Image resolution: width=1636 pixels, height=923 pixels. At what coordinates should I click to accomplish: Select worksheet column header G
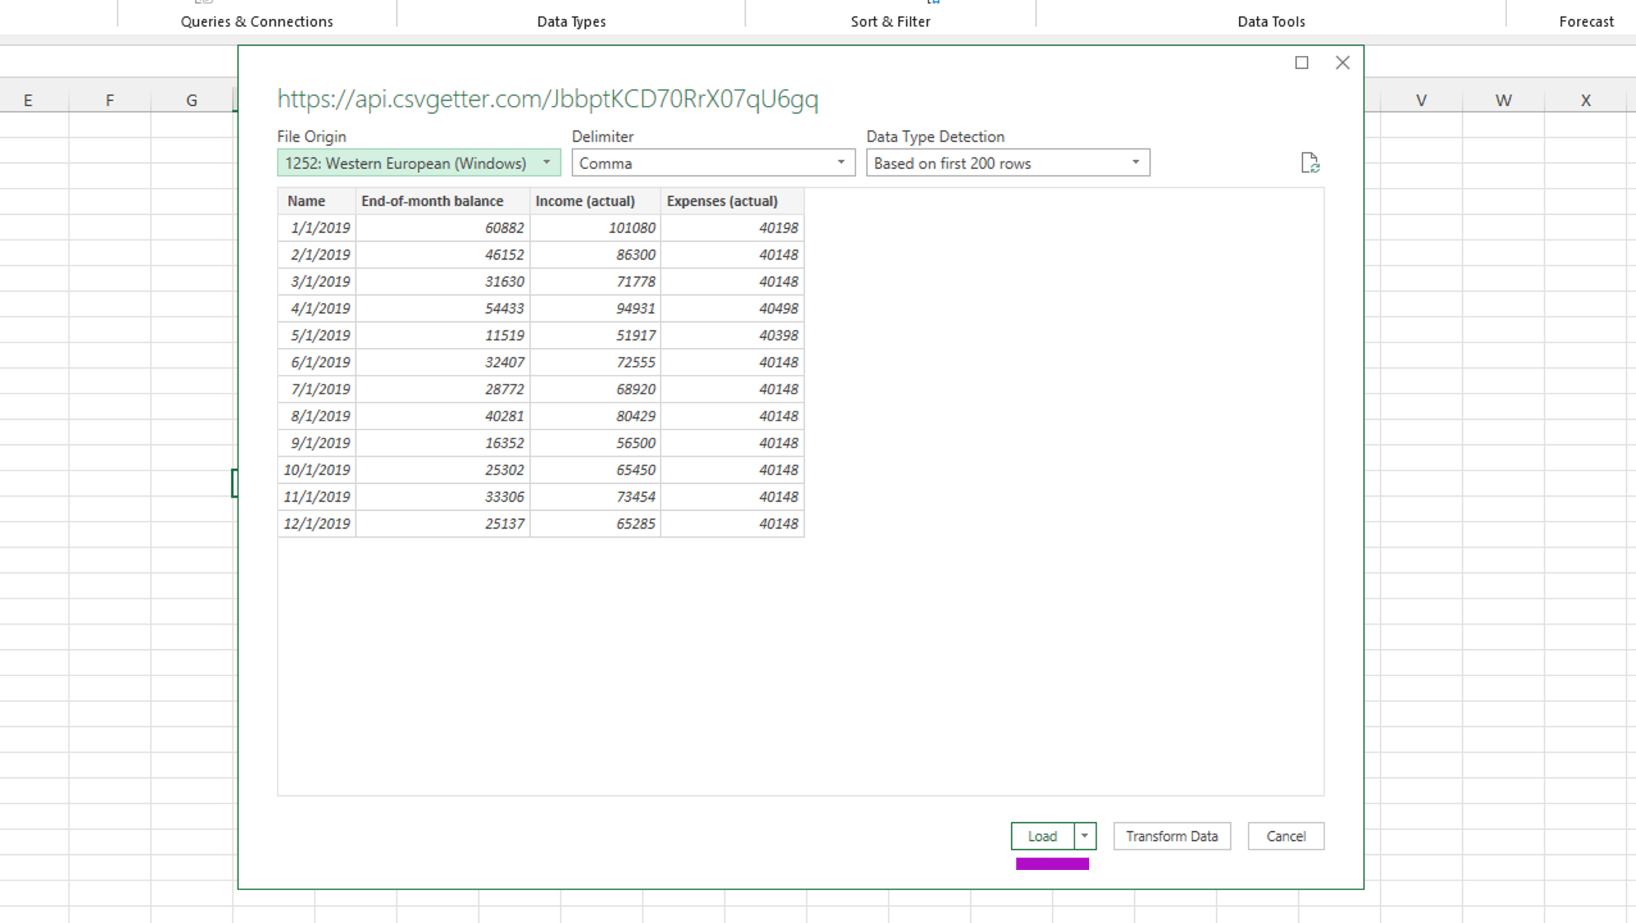[x=191, y=99]
